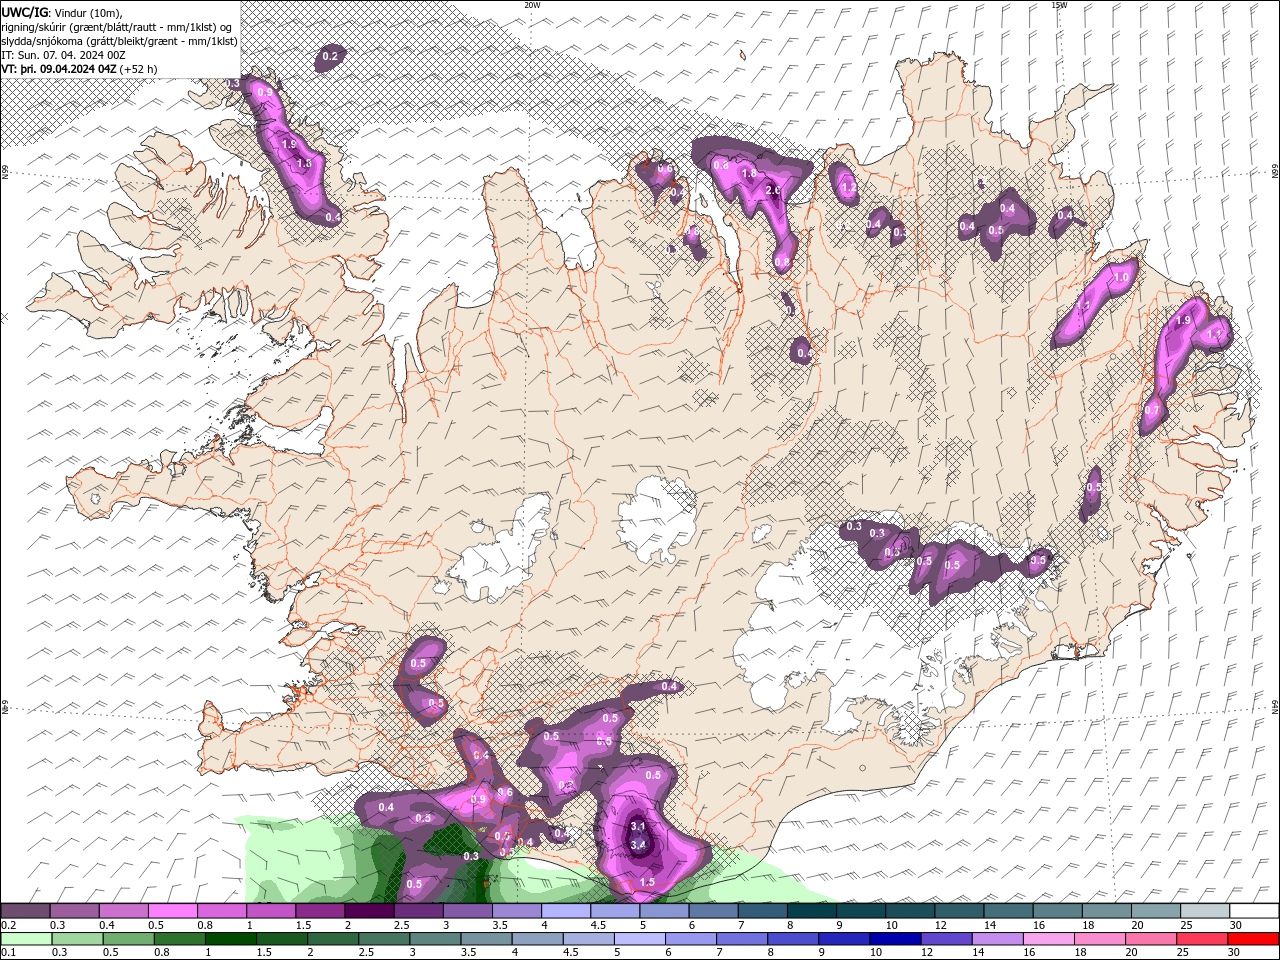The image size is (1280, 960).
Task: Select the crimson 25 swatch in the rain scale
Action: coord(1201,939)
